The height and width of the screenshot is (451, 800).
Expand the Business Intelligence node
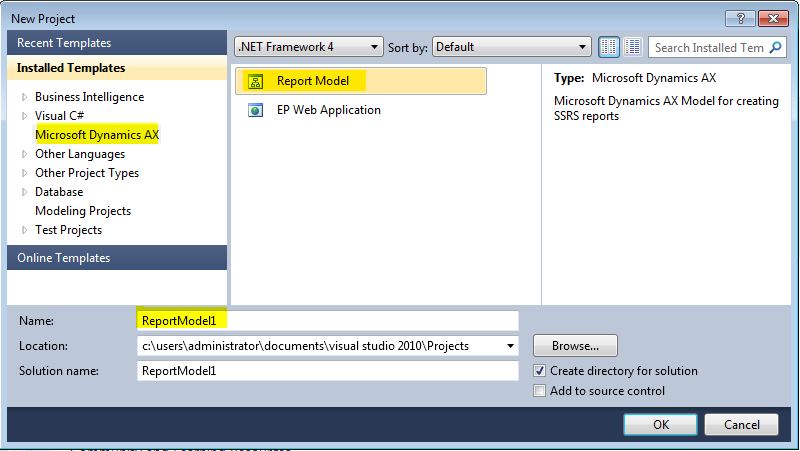[x=24, y=97]
